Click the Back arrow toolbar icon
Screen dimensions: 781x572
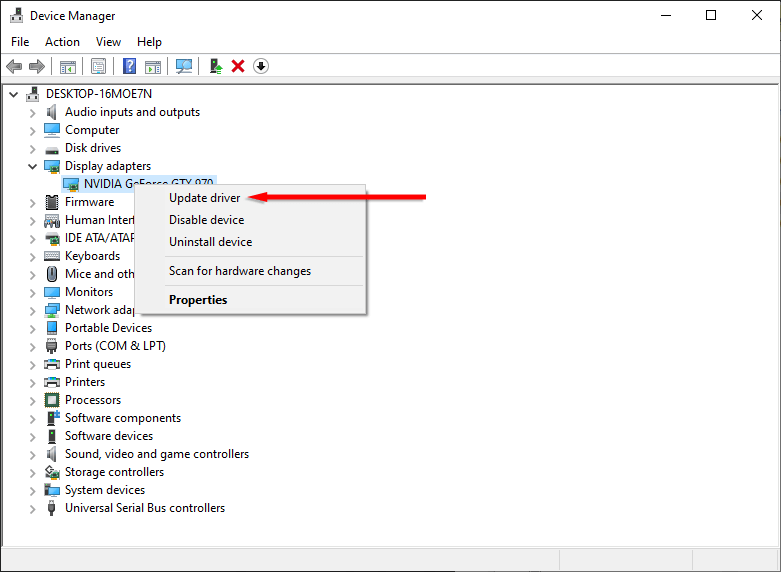tap(14, 66)
